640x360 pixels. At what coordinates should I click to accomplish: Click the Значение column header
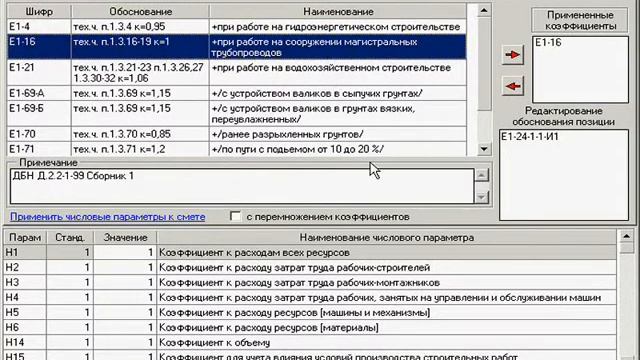click(125, 238)
